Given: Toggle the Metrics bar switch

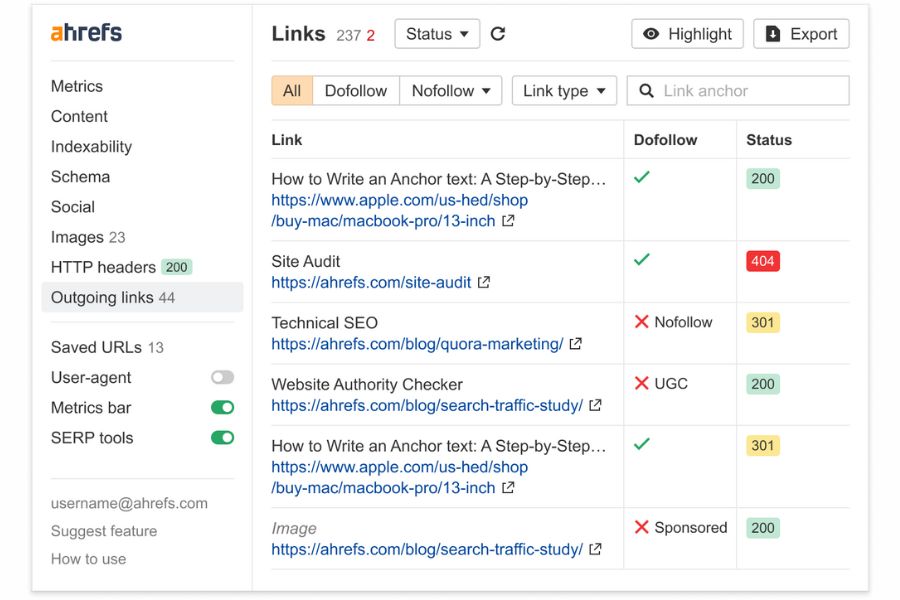Looking at the screenshot, I should pyautogui.click(x=222, y=408).
